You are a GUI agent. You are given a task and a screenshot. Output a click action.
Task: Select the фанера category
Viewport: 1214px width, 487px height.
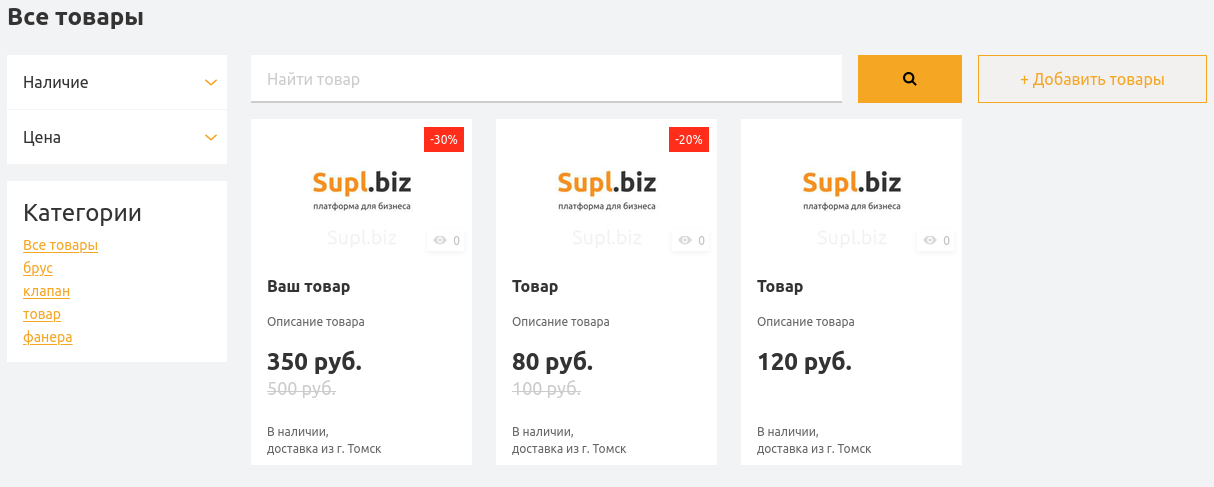48,337
